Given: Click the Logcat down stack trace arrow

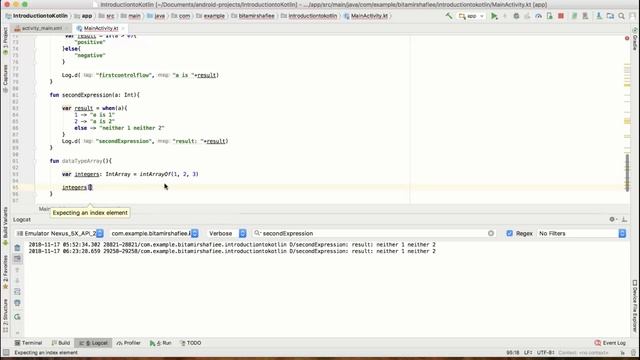Looking at the screenshot, I should click(17, 280).
